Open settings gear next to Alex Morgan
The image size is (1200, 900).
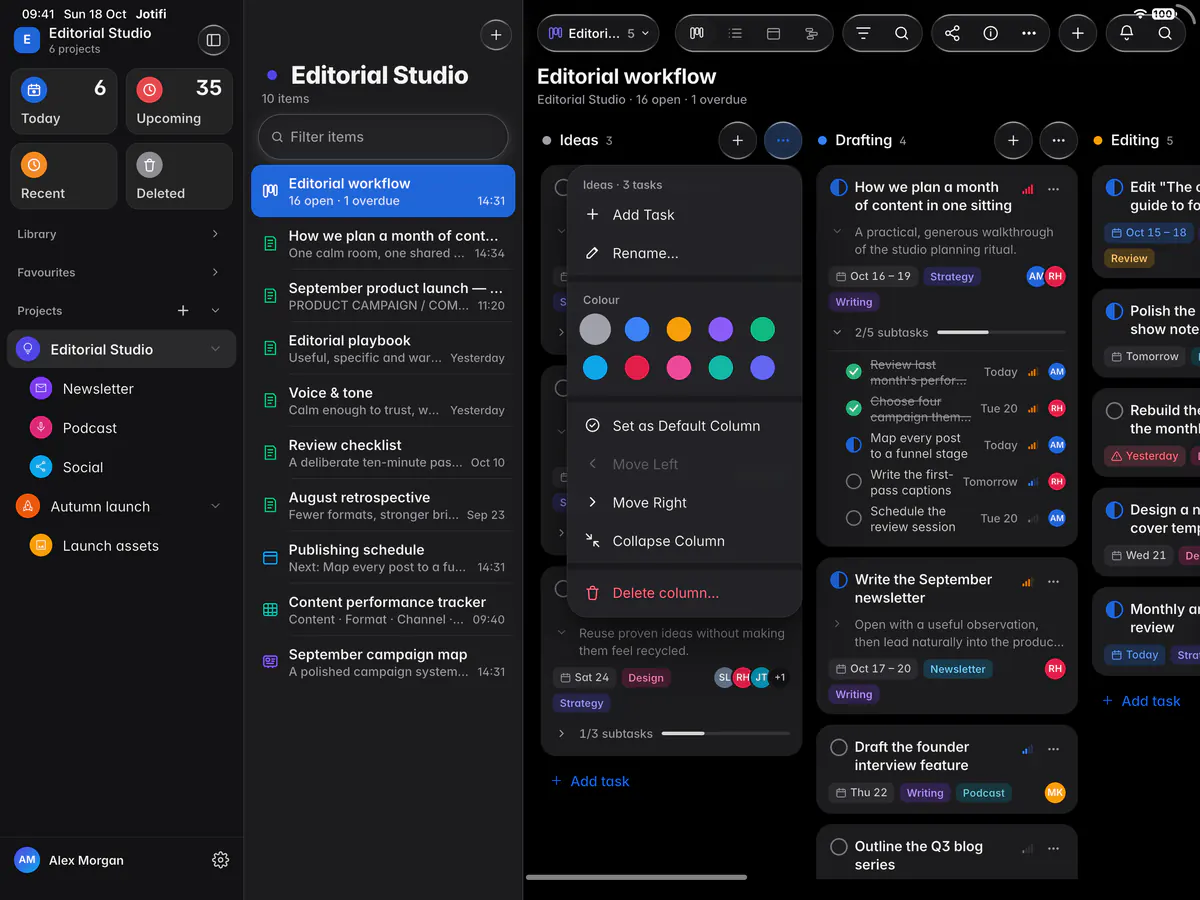click(221, 860)
